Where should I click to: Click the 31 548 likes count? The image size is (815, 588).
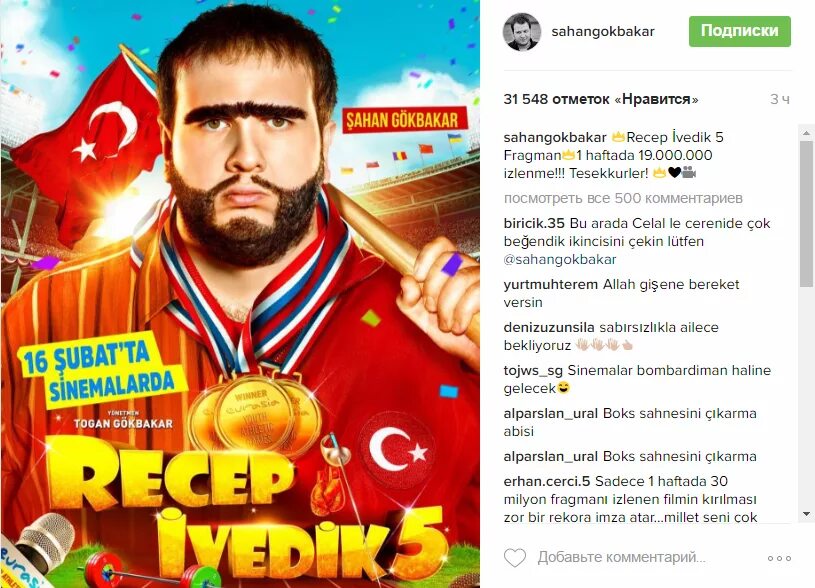[x=600, y=99]
